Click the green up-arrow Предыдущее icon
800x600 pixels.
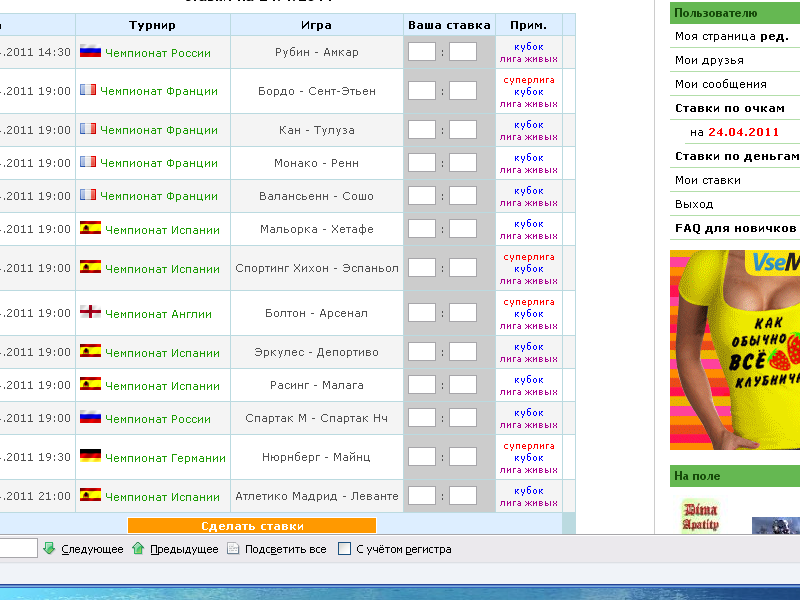[138, 548]
